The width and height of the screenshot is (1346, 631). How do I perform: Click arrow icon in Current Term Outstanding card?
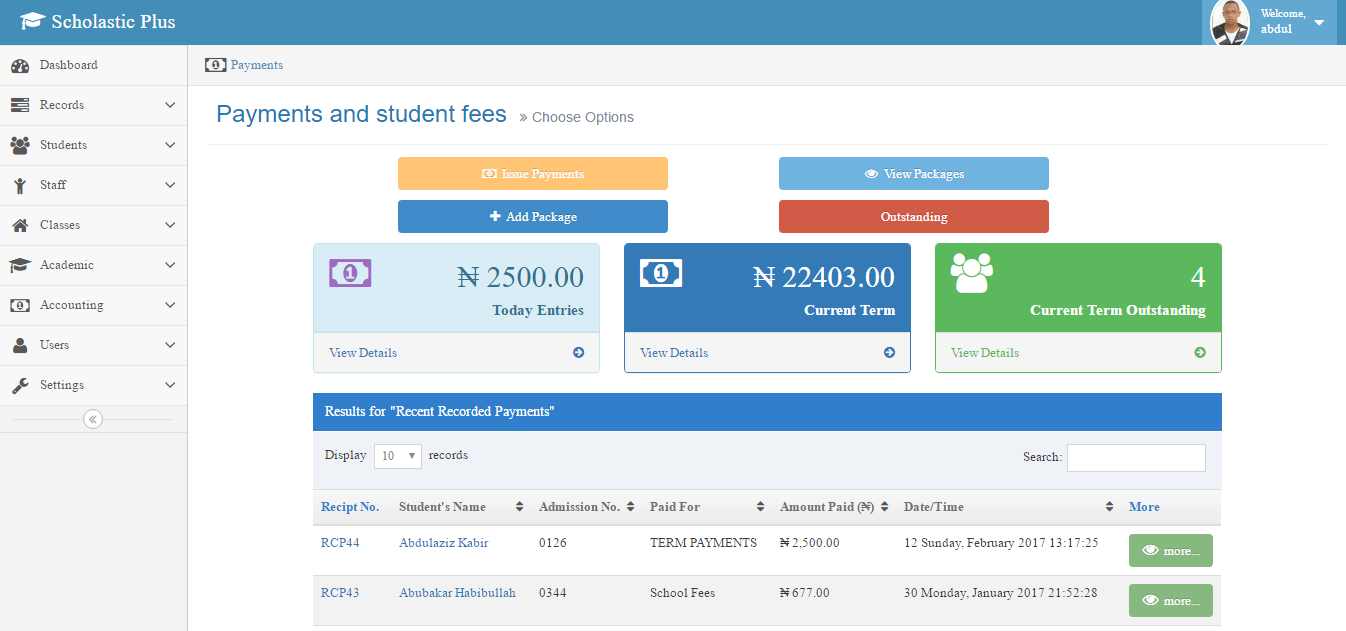click(1200, 353)
